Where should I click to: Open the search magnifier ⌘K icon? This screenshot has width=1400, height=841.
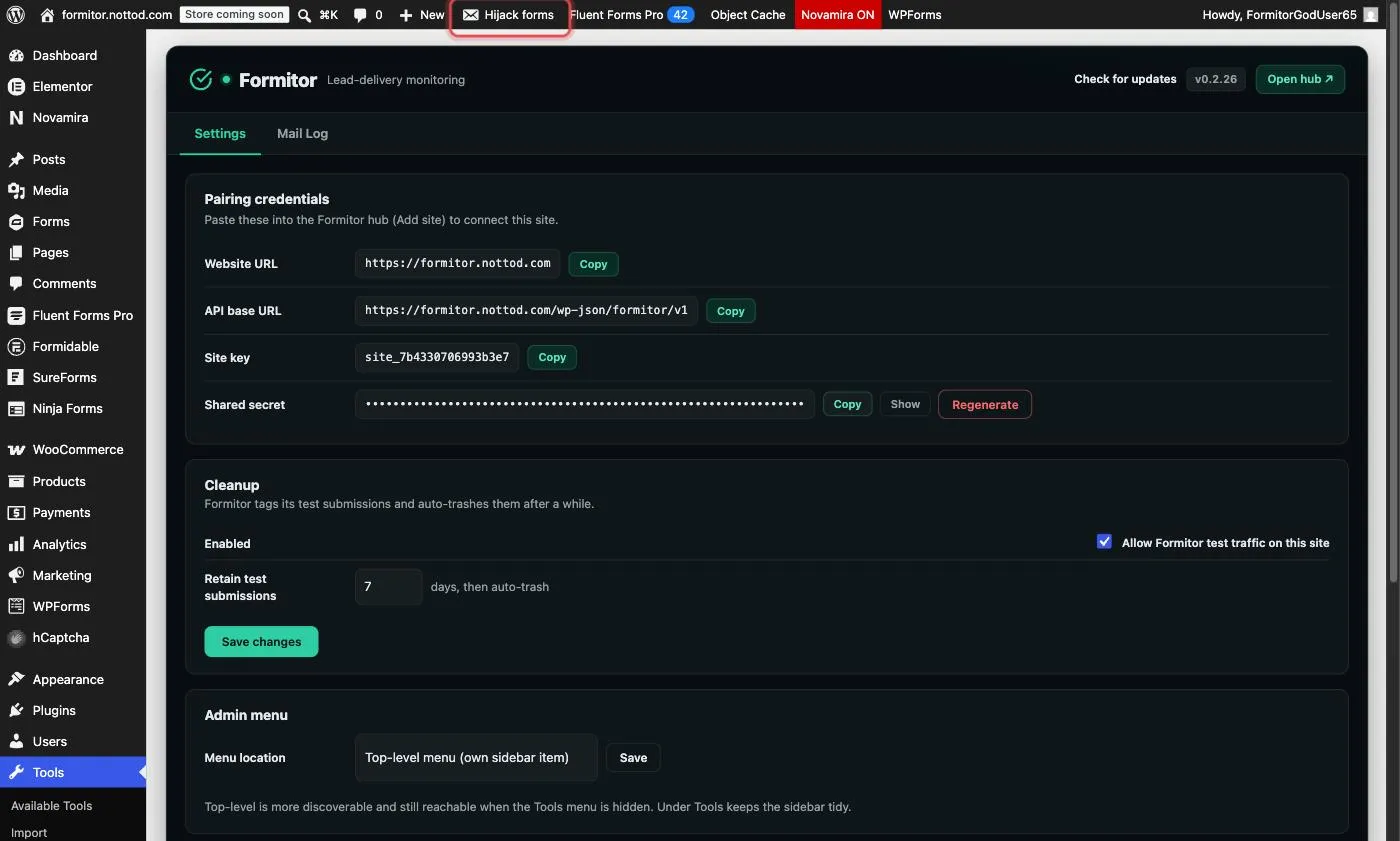click(x=305, y=15)
